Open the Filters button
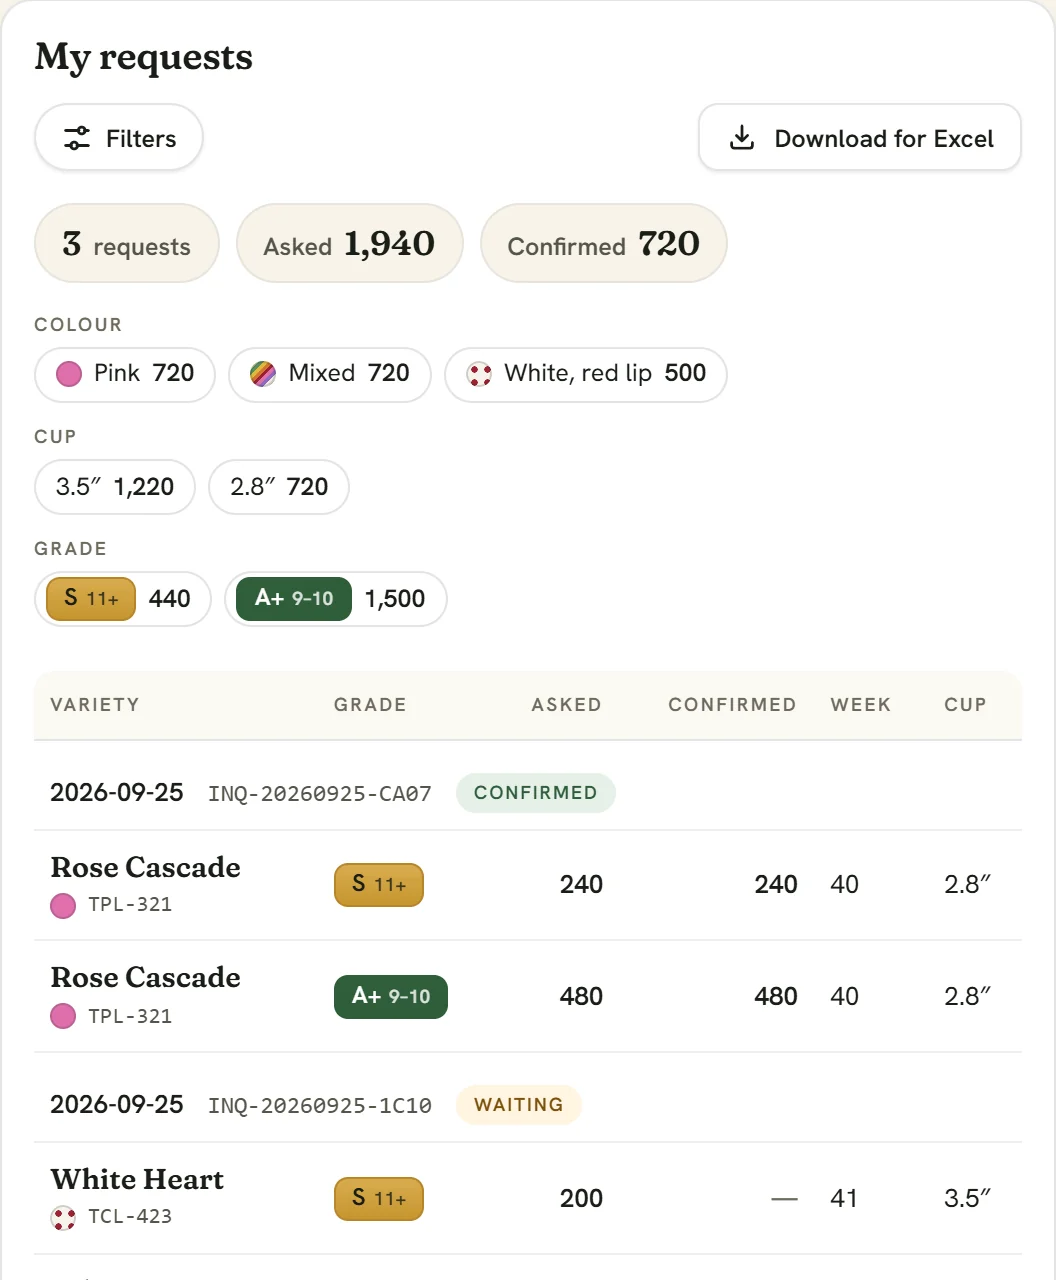1056x1280 pixels. [x=119, y=138]
